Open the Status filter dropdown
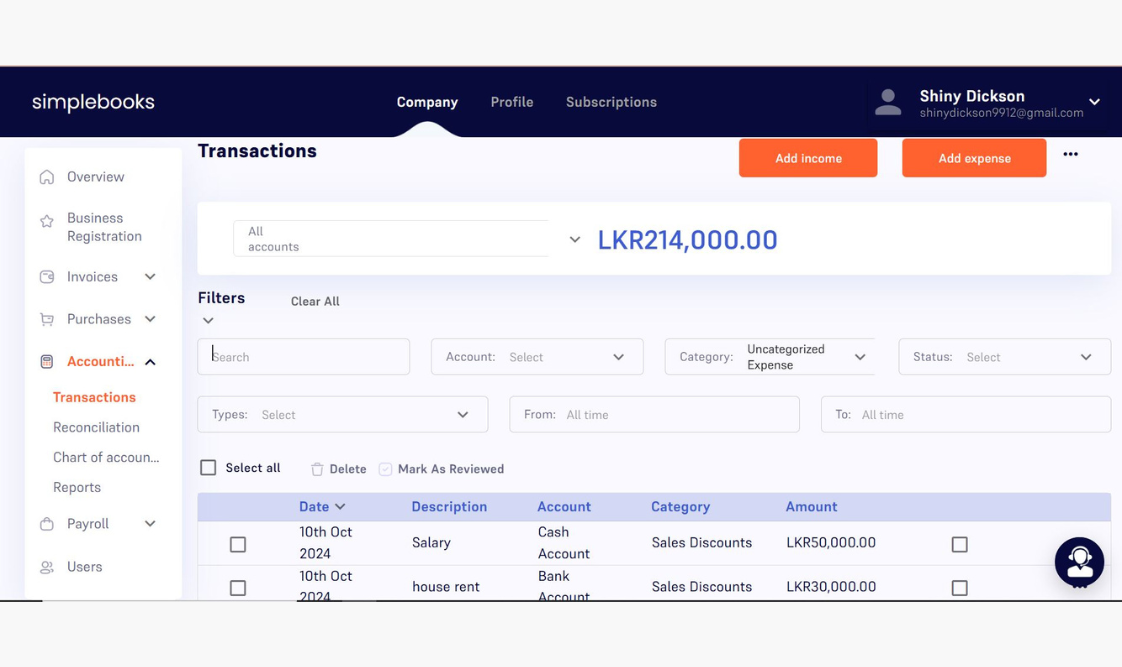 pyautogui.click(x=1005, y=357)
